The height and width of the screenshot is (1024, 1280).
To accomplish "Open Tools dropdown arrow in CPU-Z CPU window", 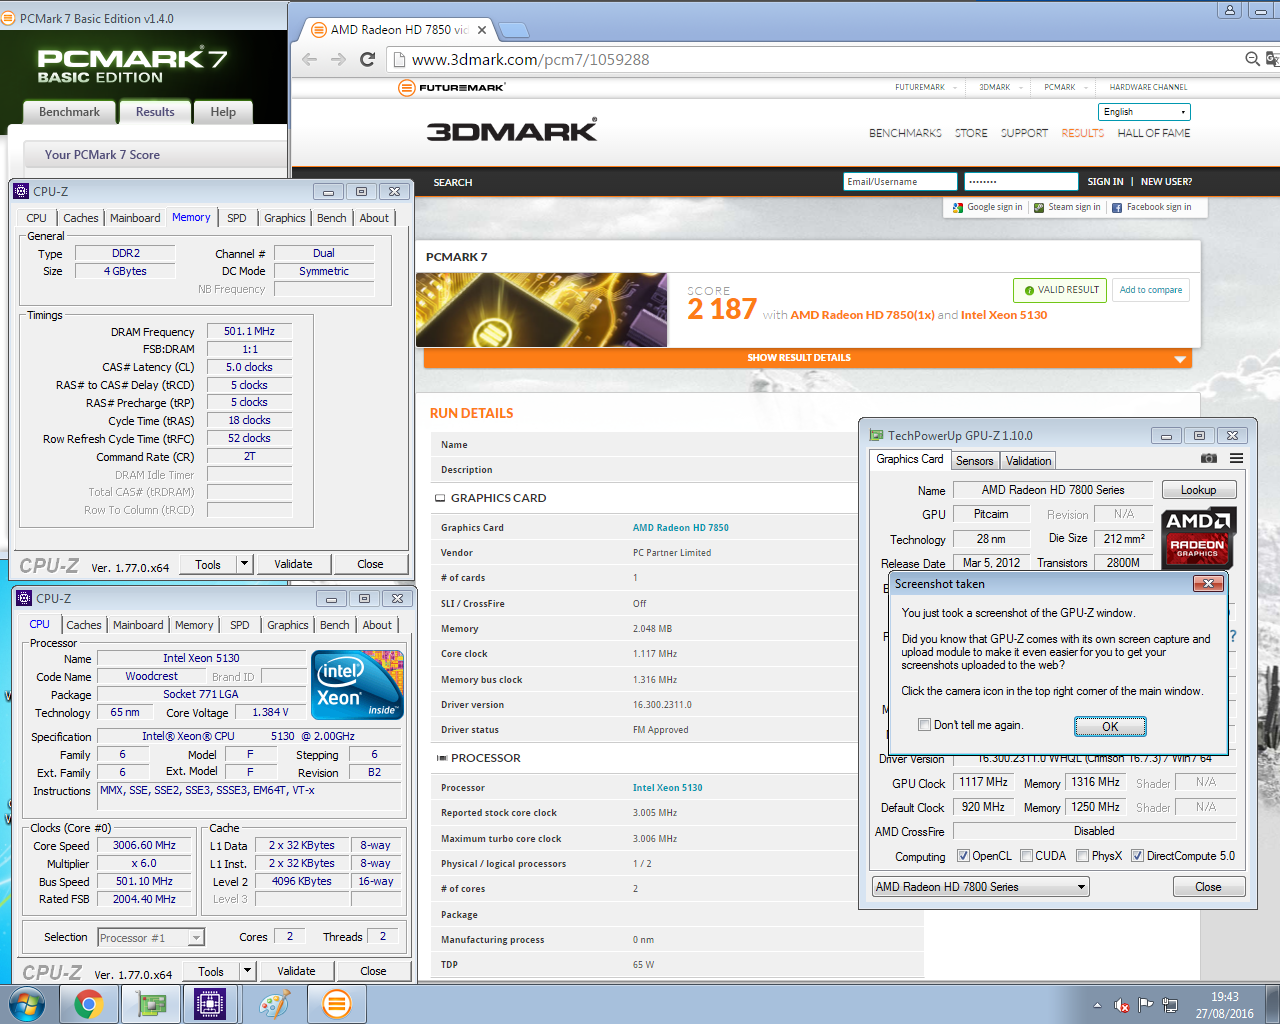I will click(x=247, y=971).
